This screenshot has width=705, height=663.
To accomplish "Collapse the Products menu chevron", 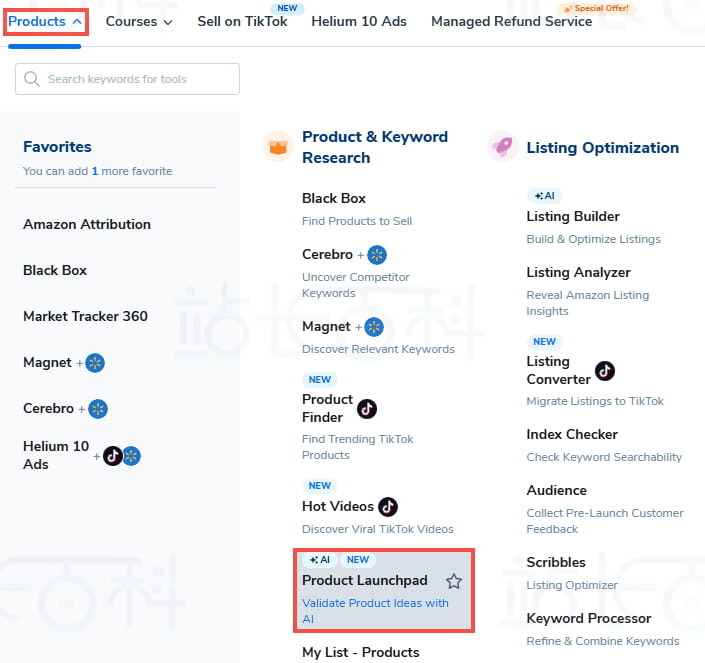I will [x=77, y=22].
